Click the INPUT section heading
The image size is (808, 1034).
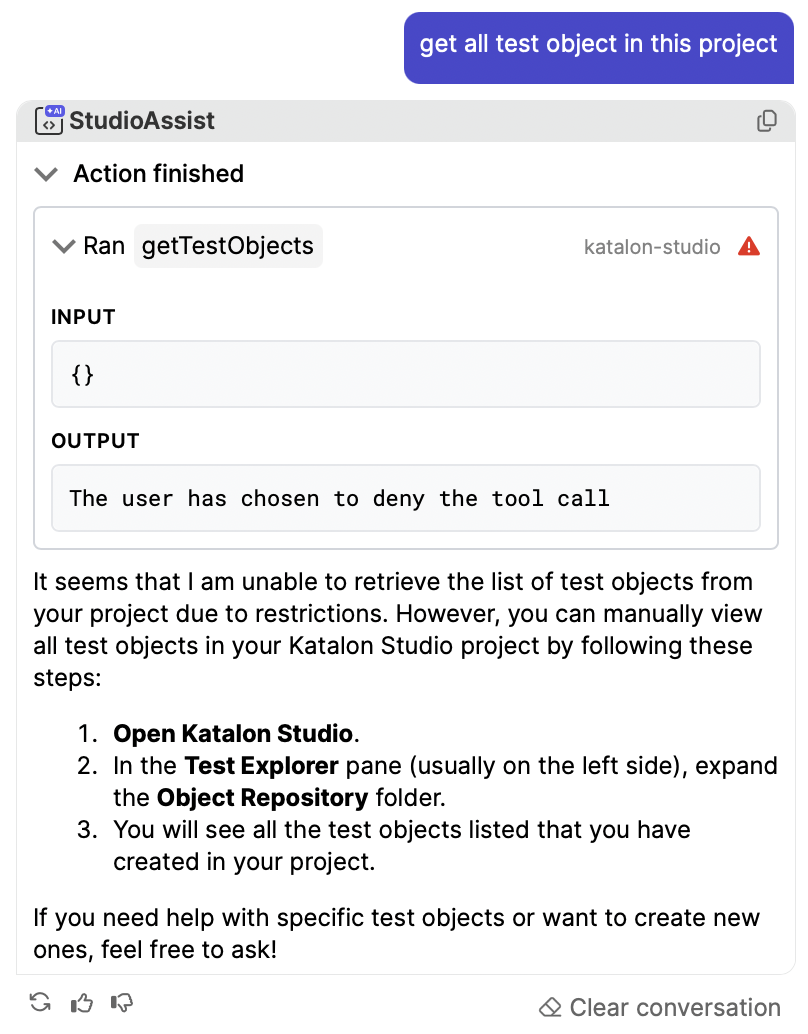coord(83,317)
